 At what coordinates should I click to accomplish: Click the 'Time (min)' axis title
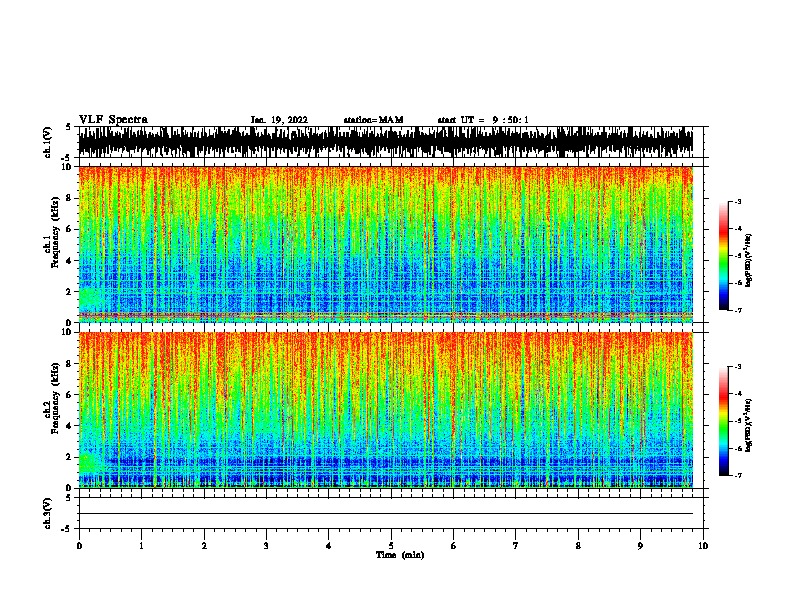tap(400, 555)
